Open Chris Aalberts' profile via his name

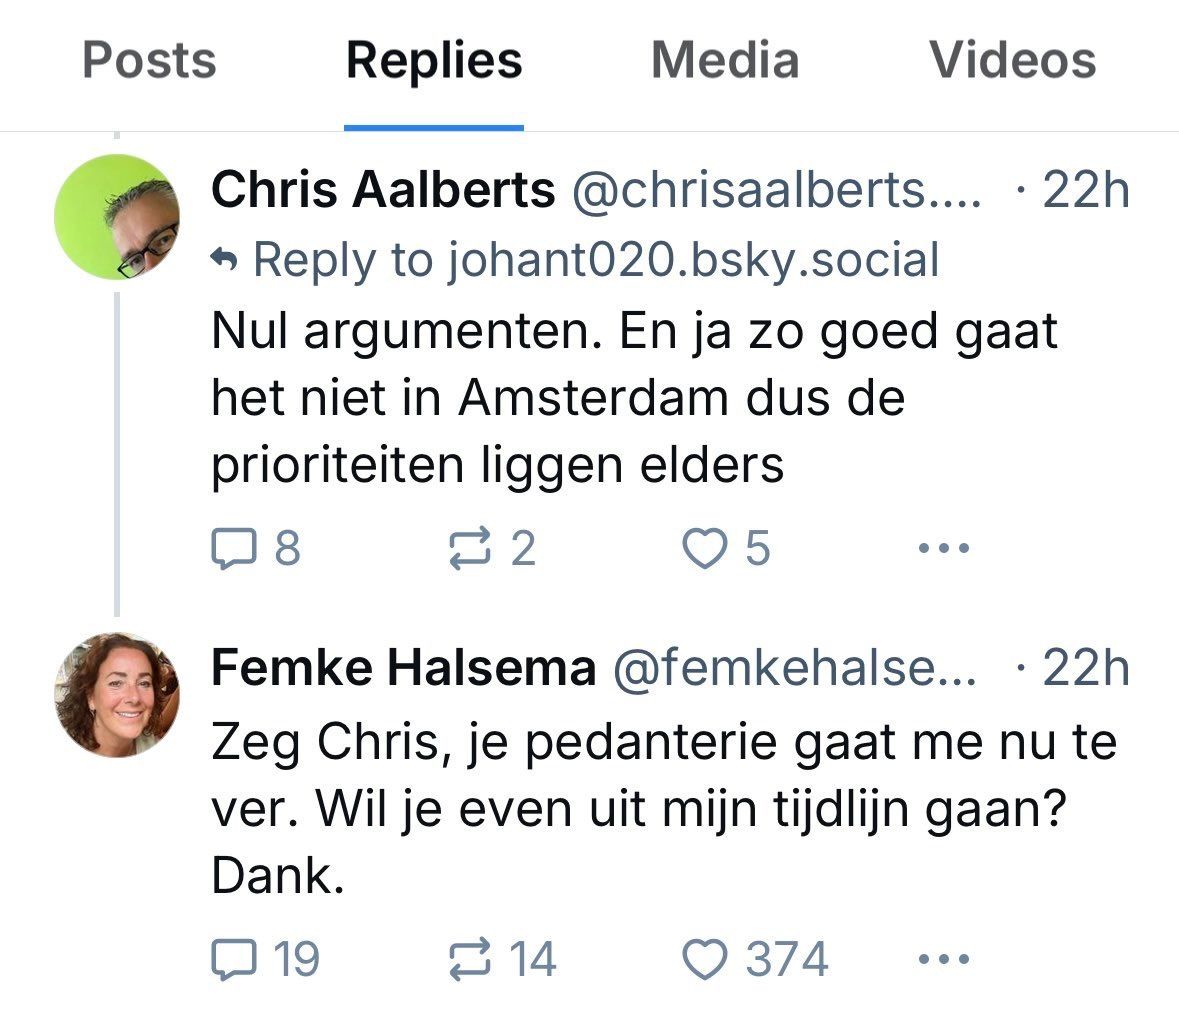383,188
